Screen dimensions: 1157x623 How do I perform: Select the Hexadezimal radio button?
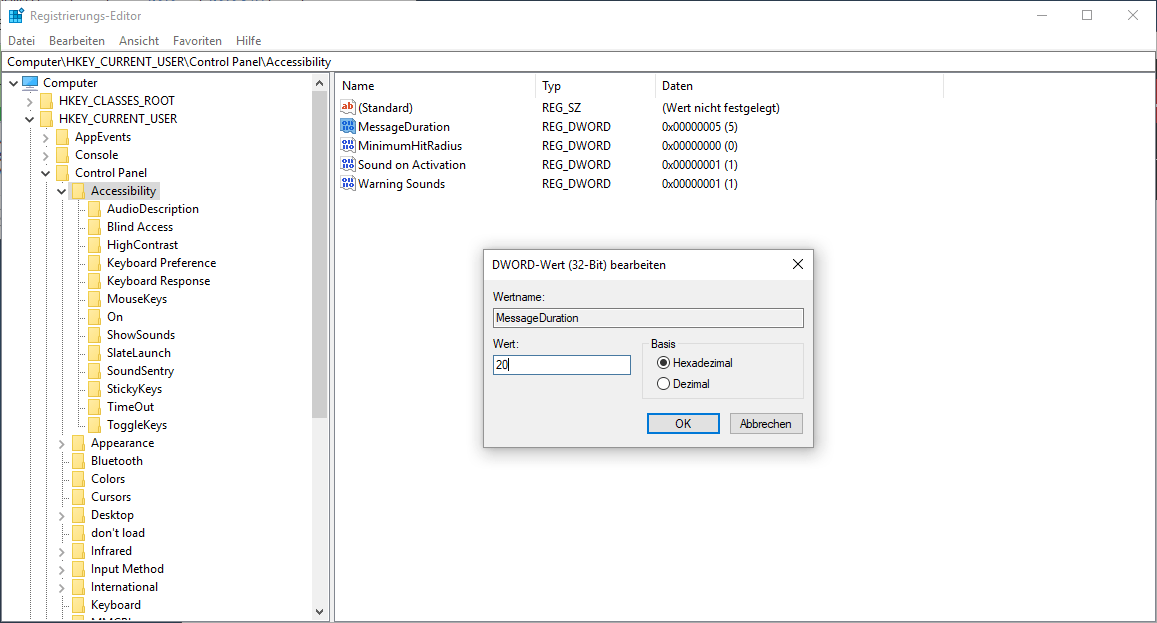click(663, 363)
